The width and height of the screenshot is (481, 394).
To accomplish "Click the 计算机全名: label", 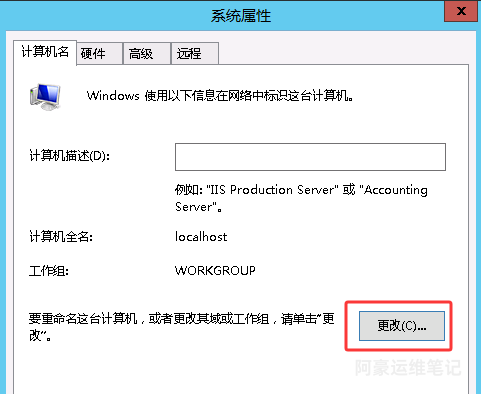I will [61, 237].
